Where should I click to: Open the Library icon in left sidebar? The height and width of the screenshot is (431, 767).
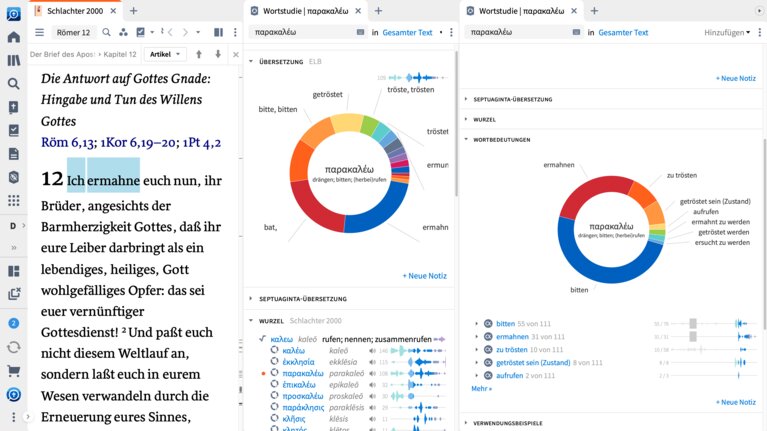tap(14, 60)
